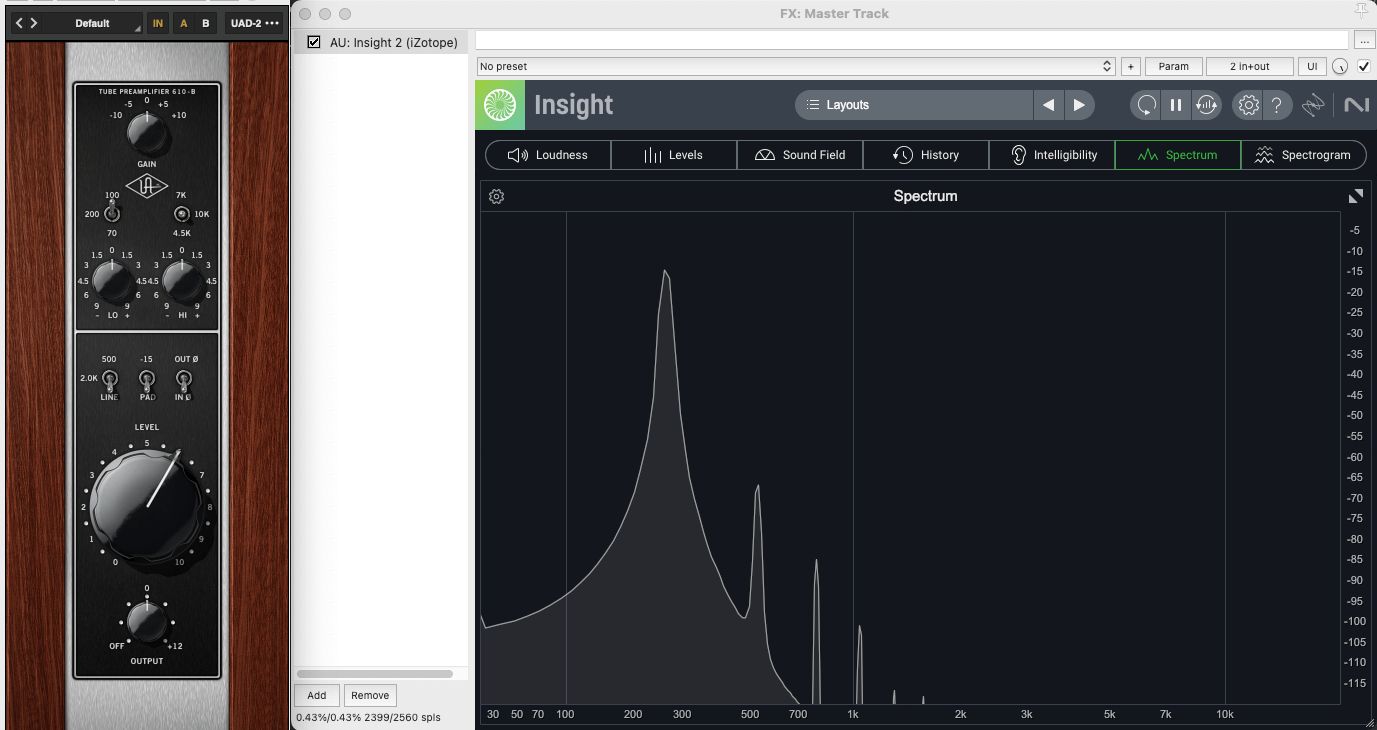Toggle the AU: Insight 2 plugin checkbox
Image resolution: width=1377 pixels, height=730 pixels.
[x=314, y=42]
